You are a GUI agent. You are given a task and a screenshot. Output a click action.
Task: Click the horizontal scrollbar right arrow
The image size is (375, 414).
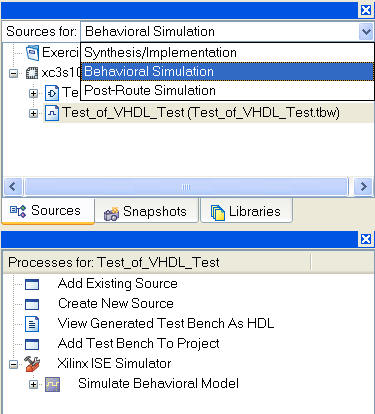coord(363,186)
